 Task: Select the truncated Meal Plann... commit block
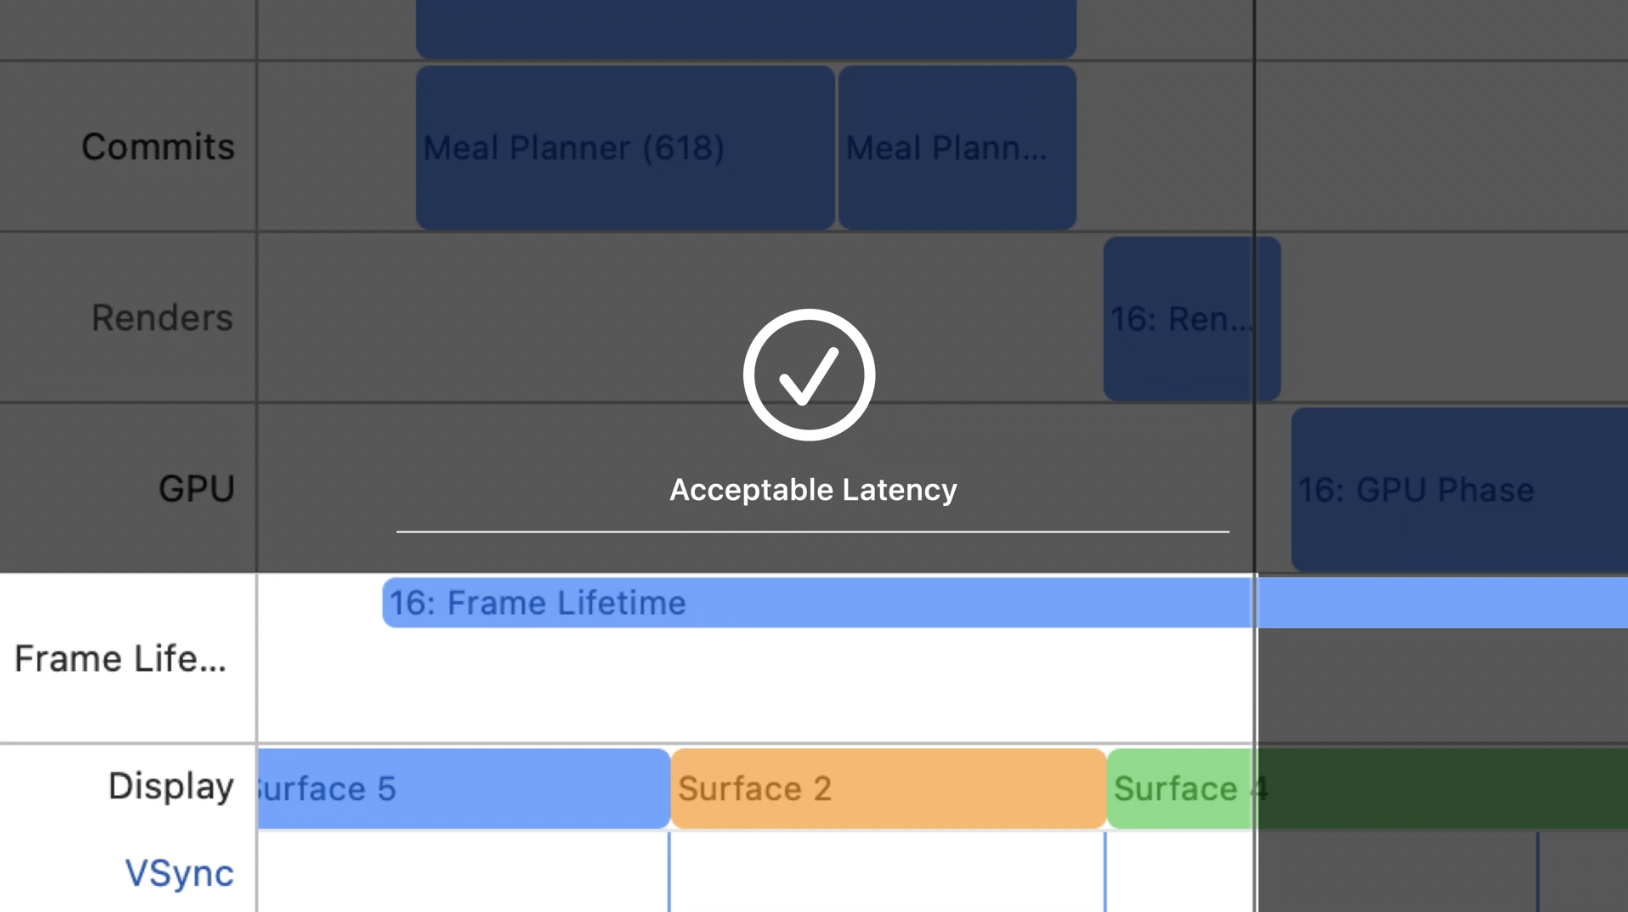[957, 148]
